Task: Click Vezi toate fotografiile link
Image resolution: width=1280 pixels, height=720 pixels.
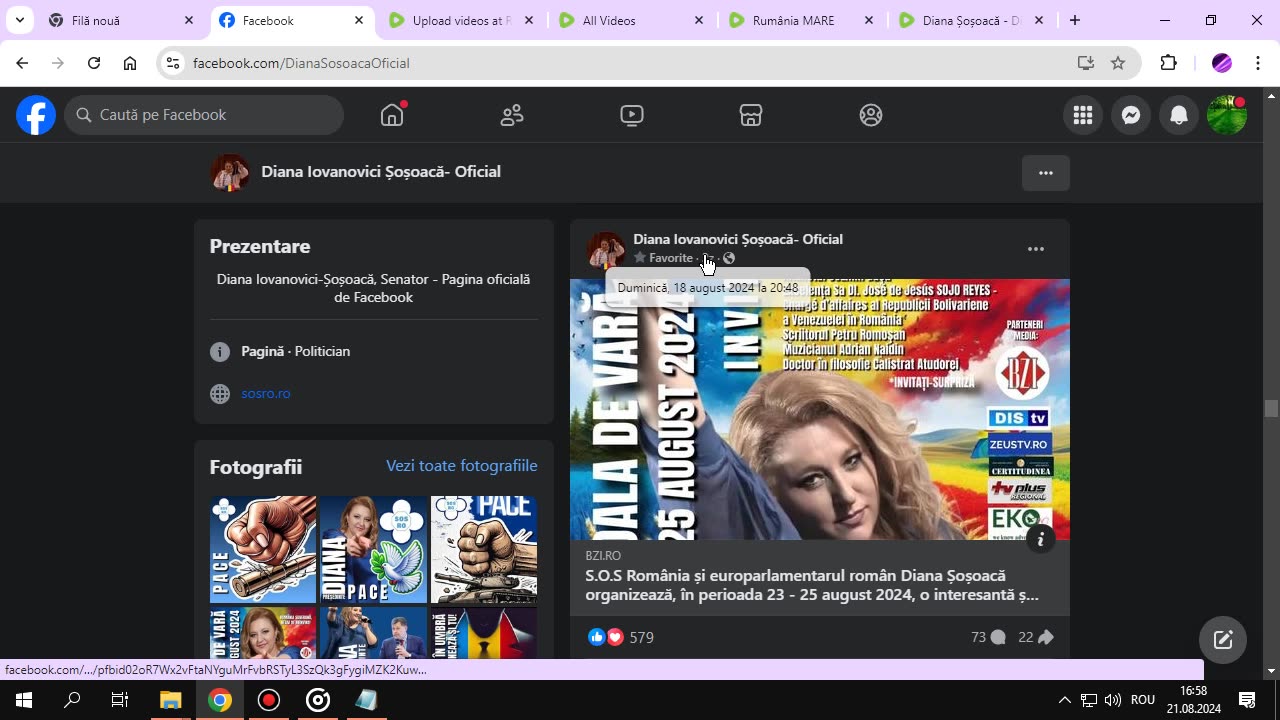Action: 462,466
